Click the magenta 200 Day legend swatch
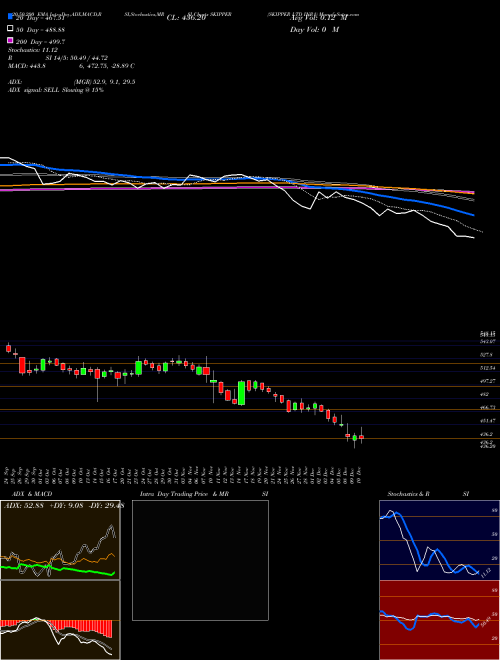This screenshot has width=500, height=660. [x=10, y=40]
